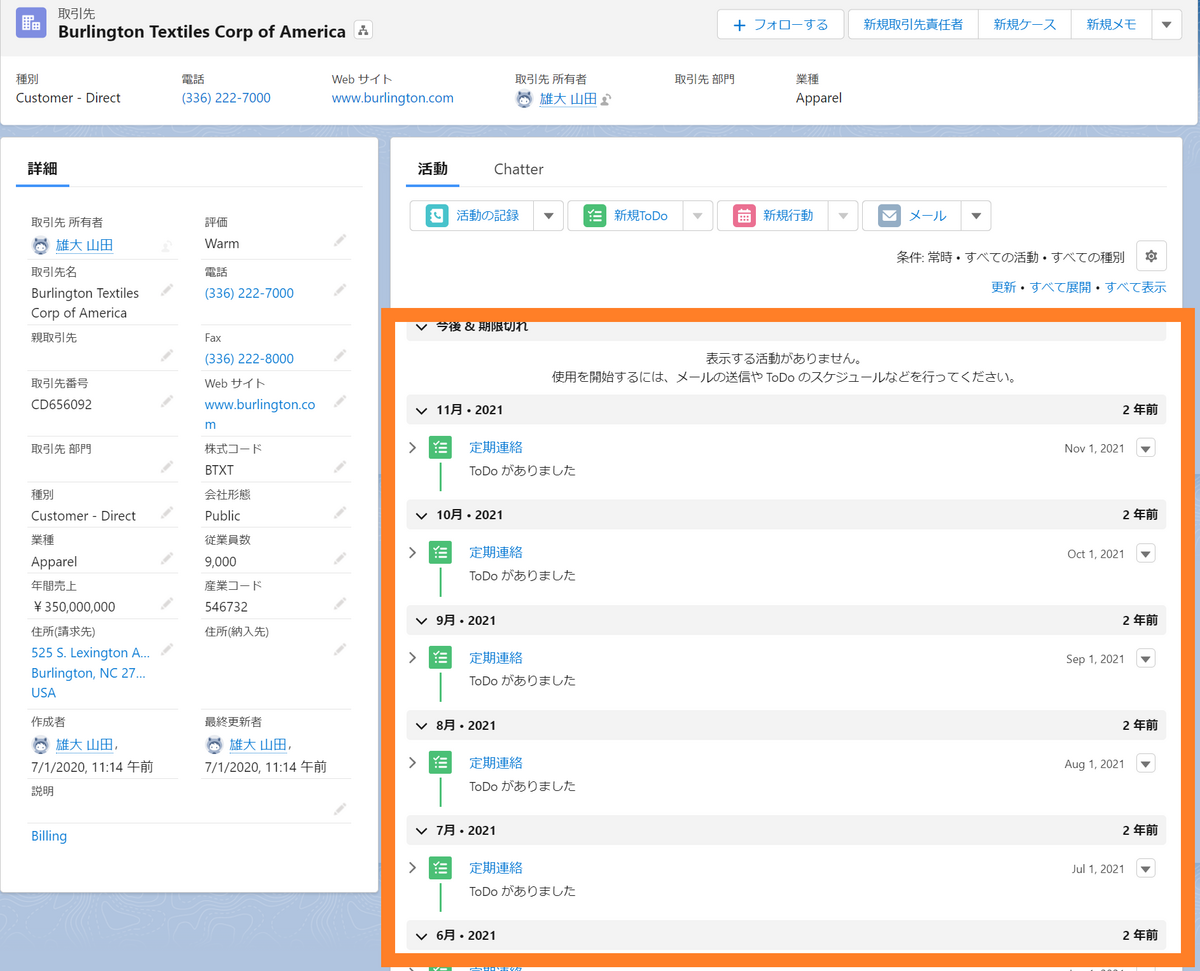Select the 活動 tab
Screen dimensions: 1200x971
(433, 169)
